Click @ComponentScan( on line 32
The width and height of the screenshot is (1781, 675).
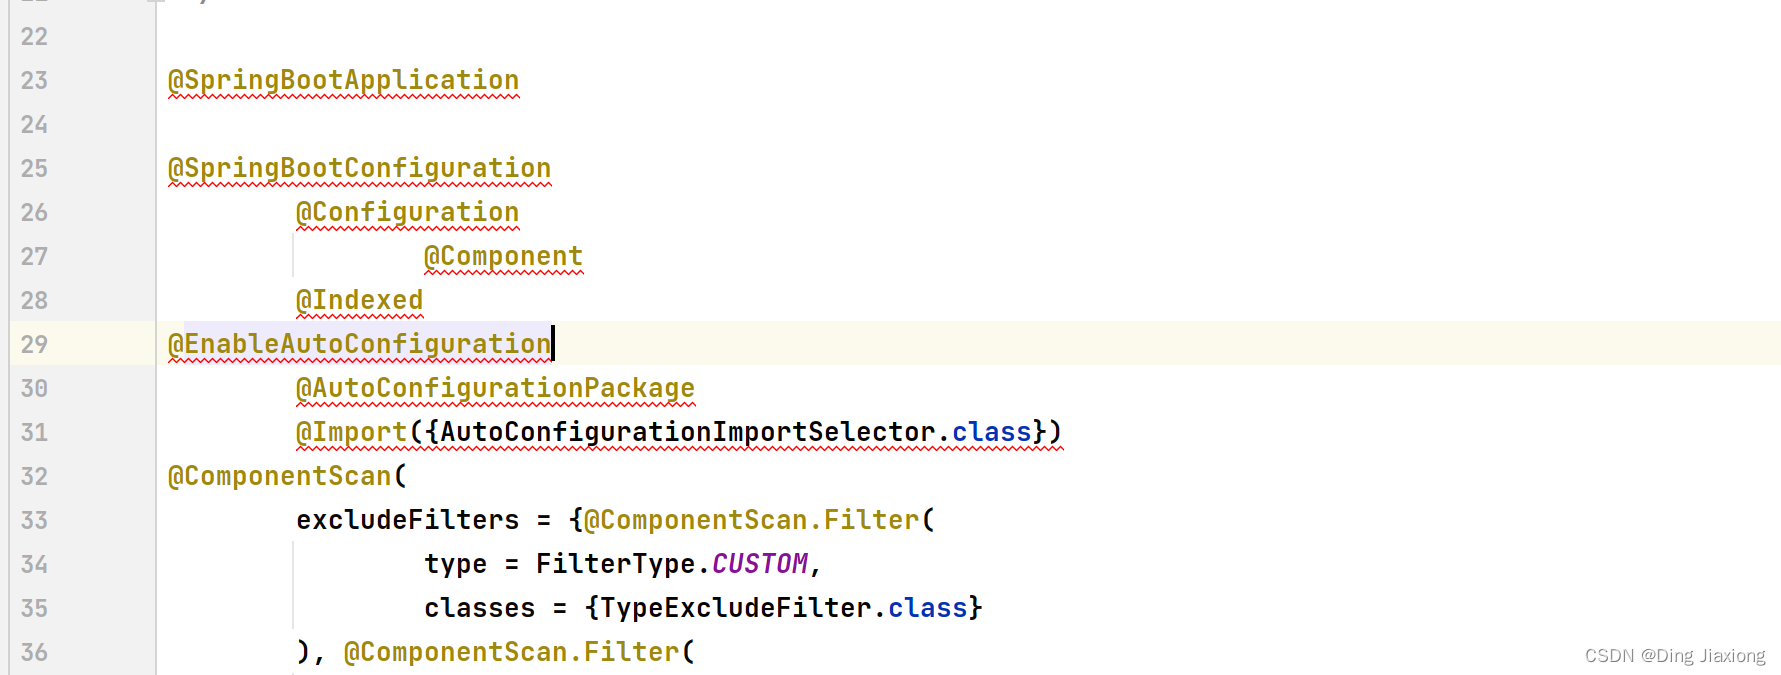point(287,476)
